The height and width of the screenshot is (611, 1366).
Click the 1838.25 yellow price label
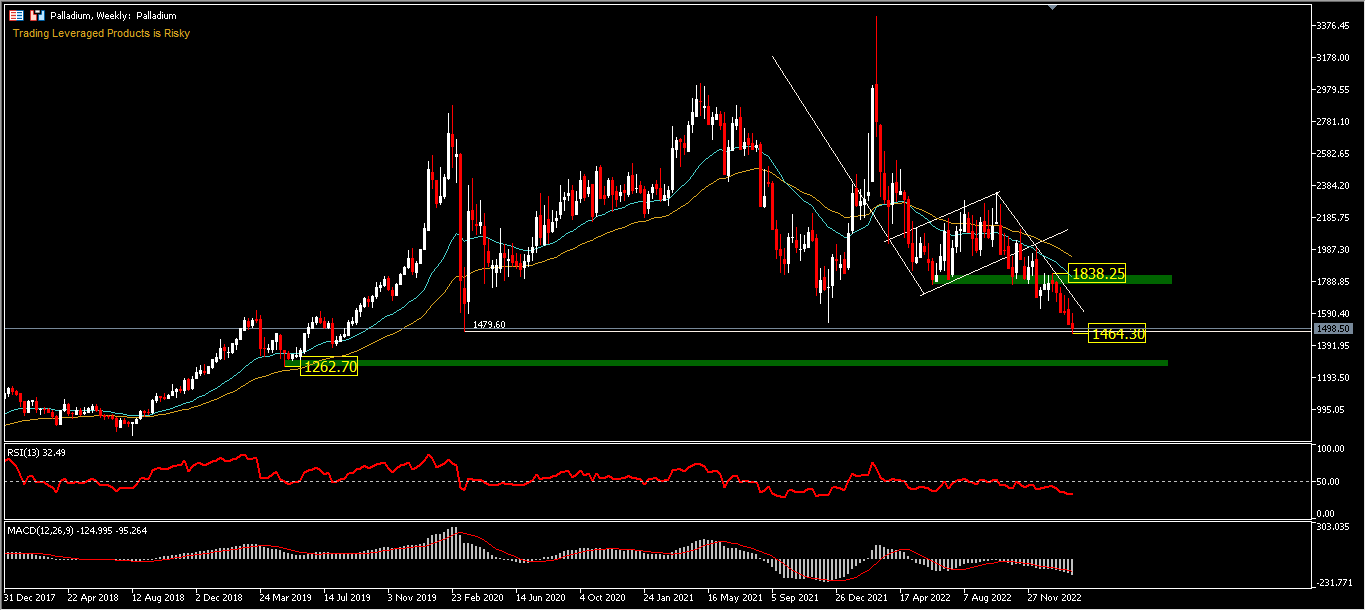(1097, 273)
